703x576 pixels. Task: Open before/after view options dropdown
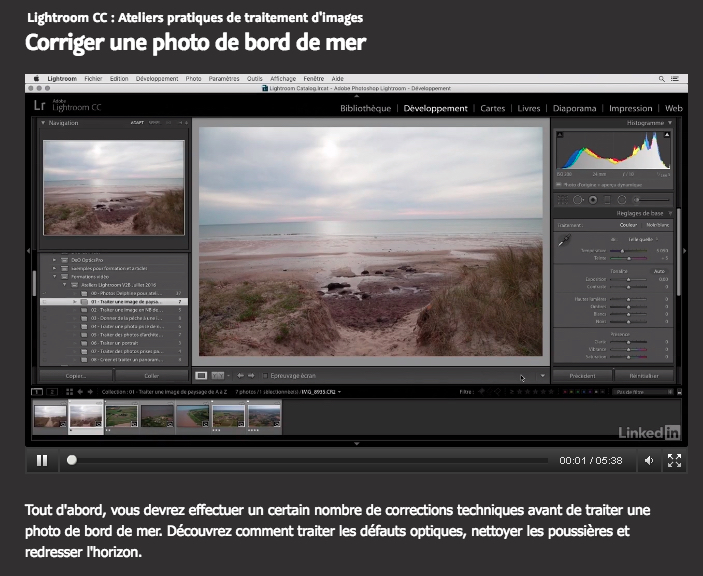pyautogui.click(x=228, y=376)
